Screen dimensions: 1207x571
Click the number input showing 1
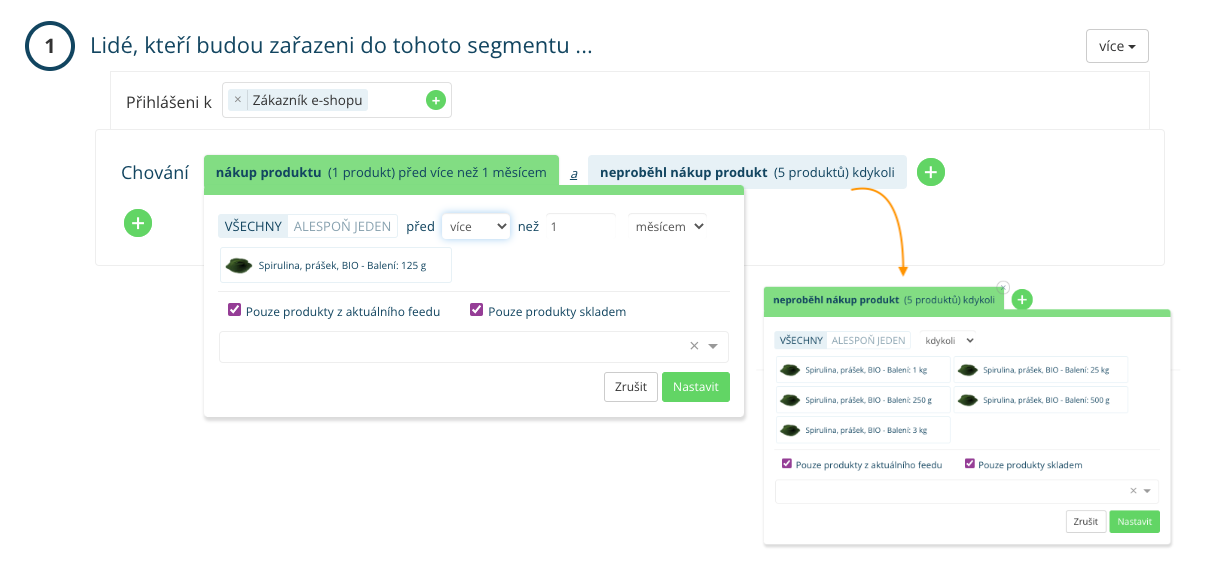click(580, 227)
